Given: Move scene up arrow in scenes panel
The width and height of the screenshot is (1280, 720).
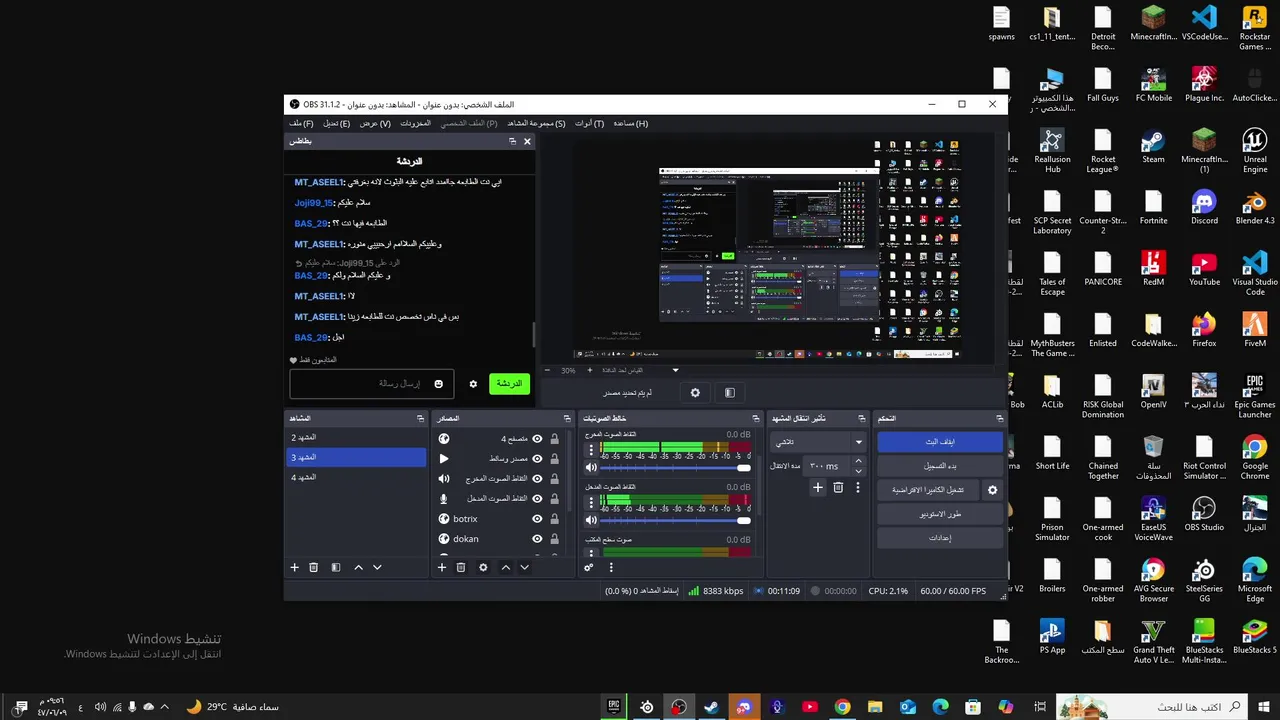Looking at the screenshot, I should 358,567.
